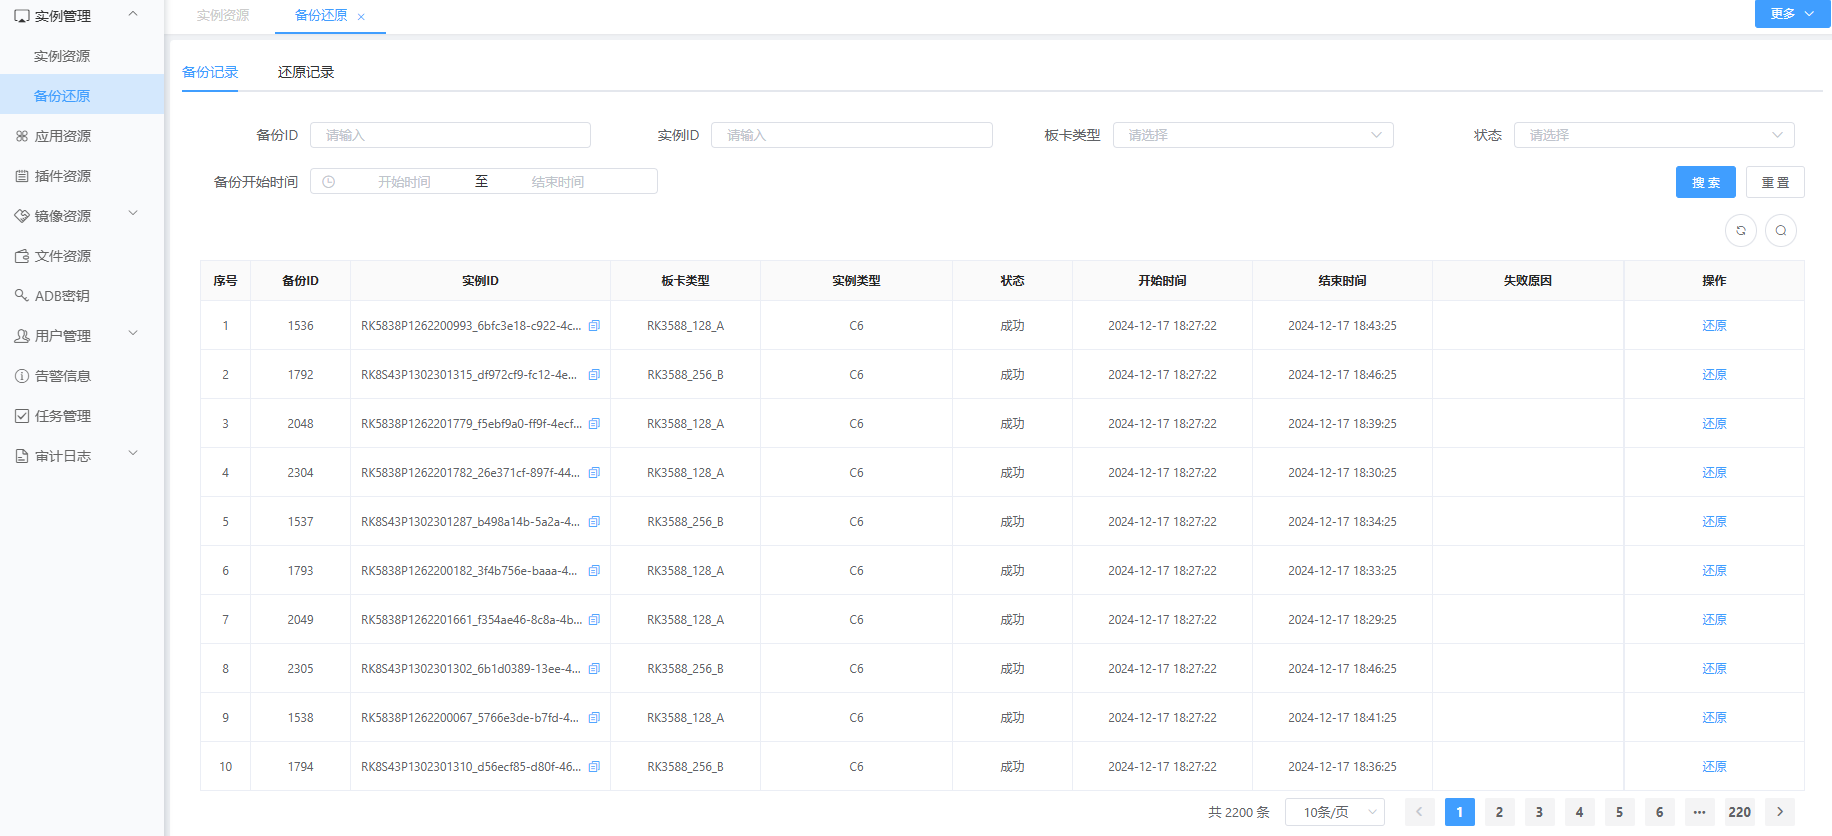The height and width of the screenshot is (836, 1832).
Task: Click the RK3588_256_B cell for backup 1792
Action: [685, 375]
